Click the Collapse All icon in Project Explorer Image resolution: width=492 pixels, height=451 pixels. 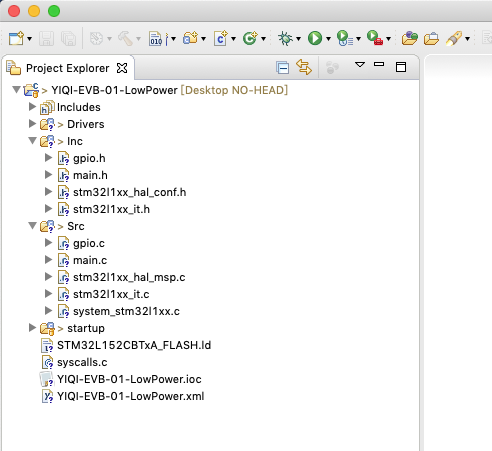coord(282,68)
